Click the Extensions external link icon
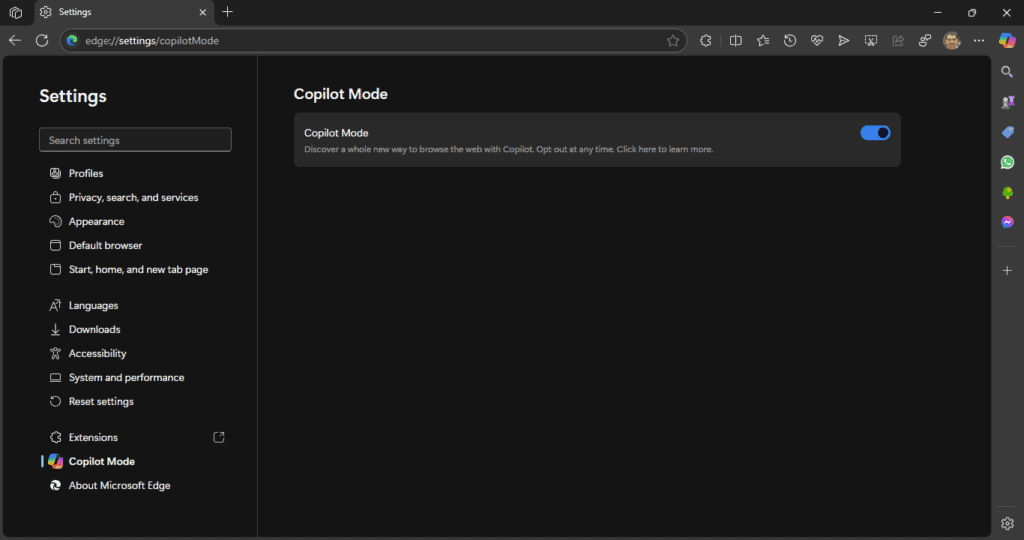Screen dimensions: 1024x540 219,437
